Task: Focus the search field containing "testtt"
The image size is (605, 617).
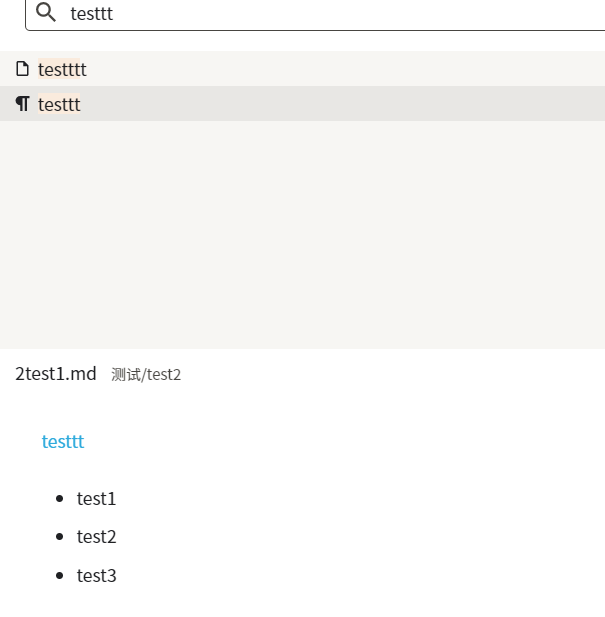Action: [x=300, y=13]
